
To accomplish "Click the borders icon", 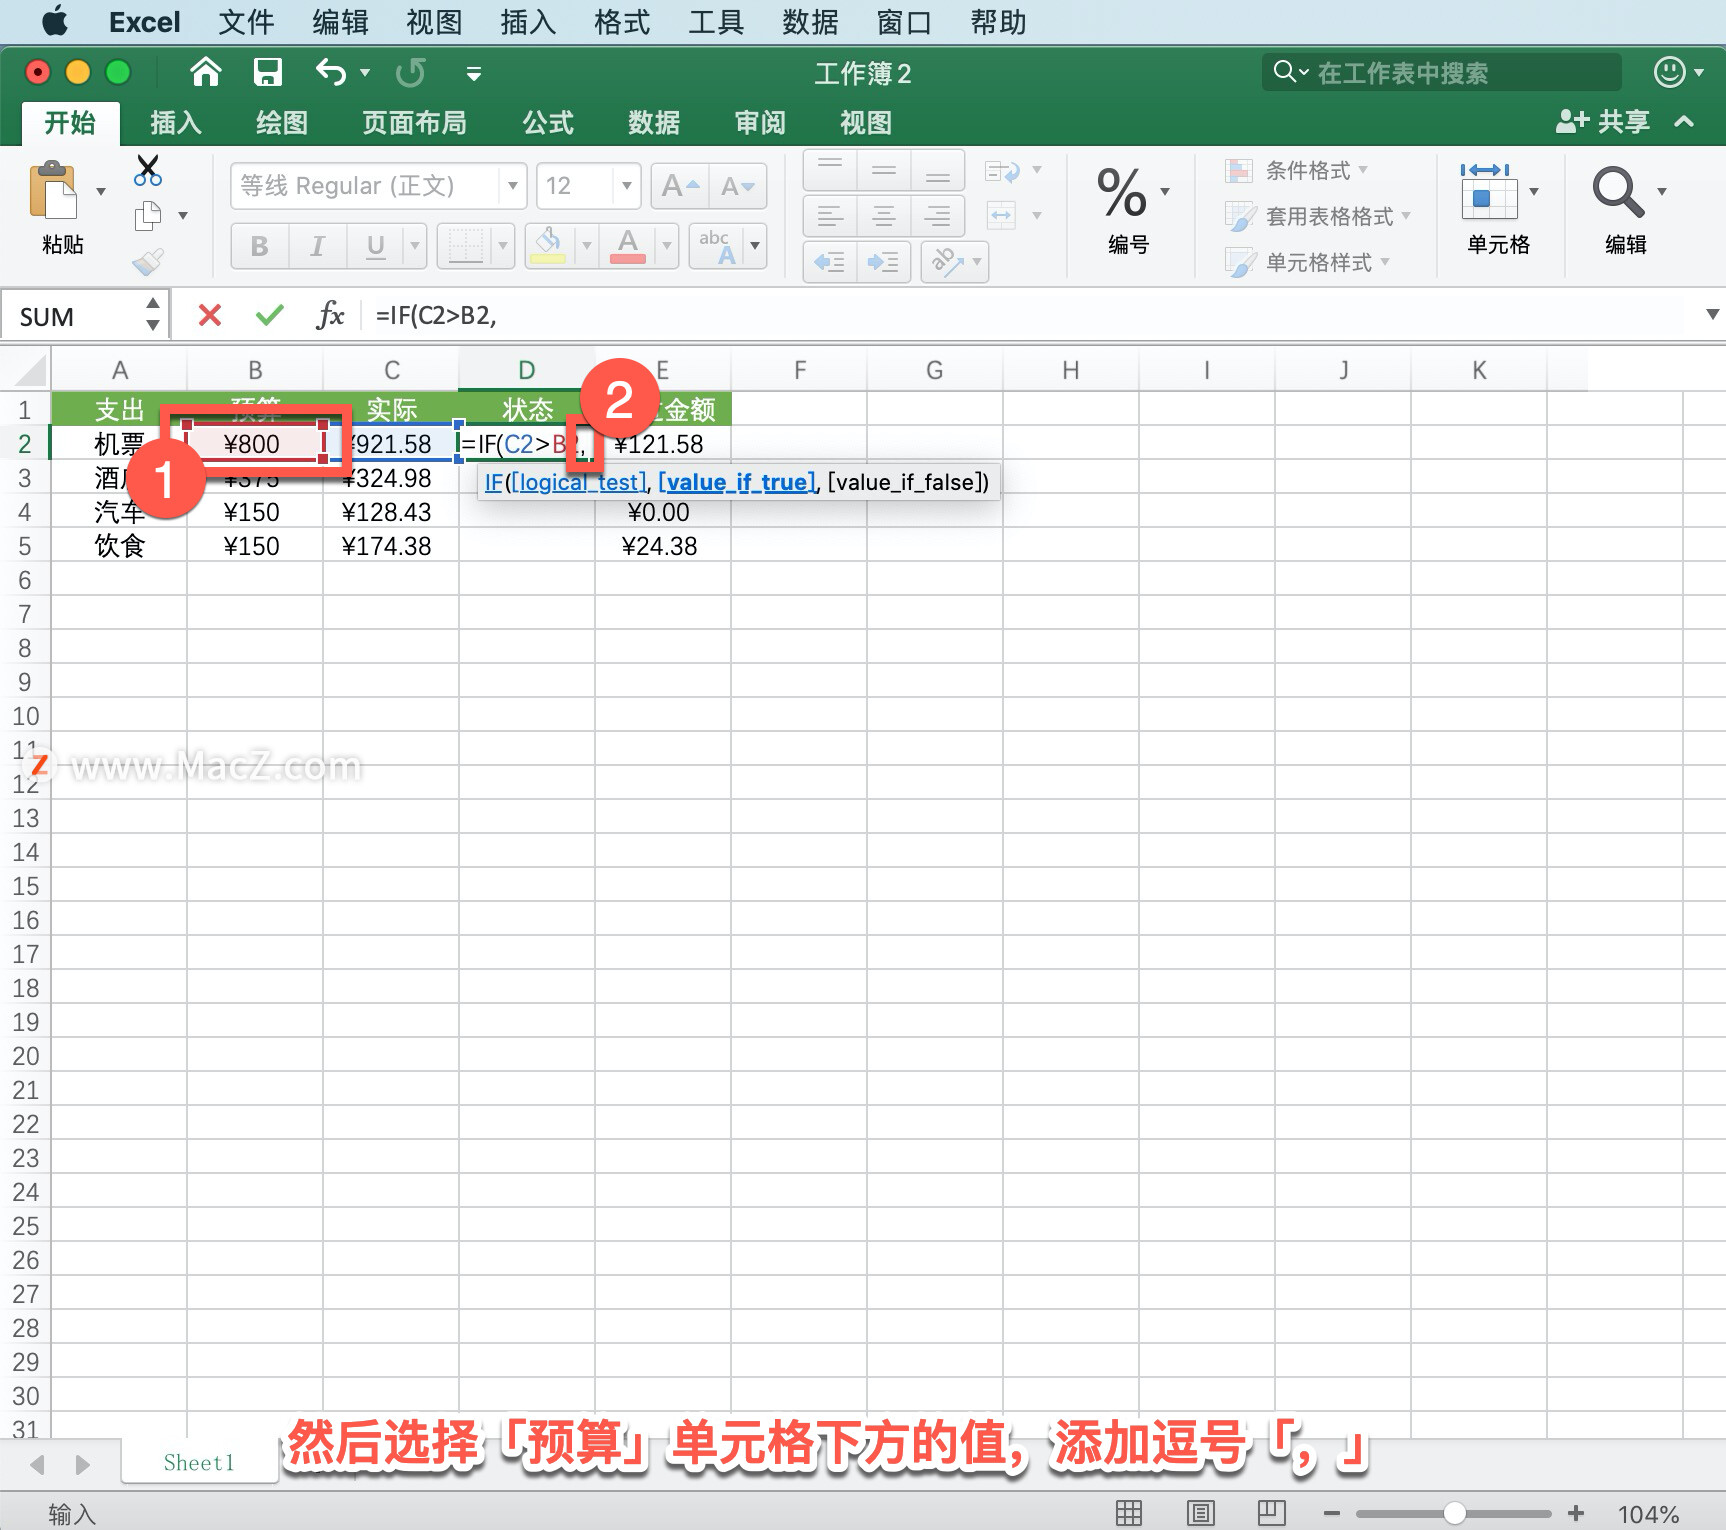I will (x=465, y=245).
